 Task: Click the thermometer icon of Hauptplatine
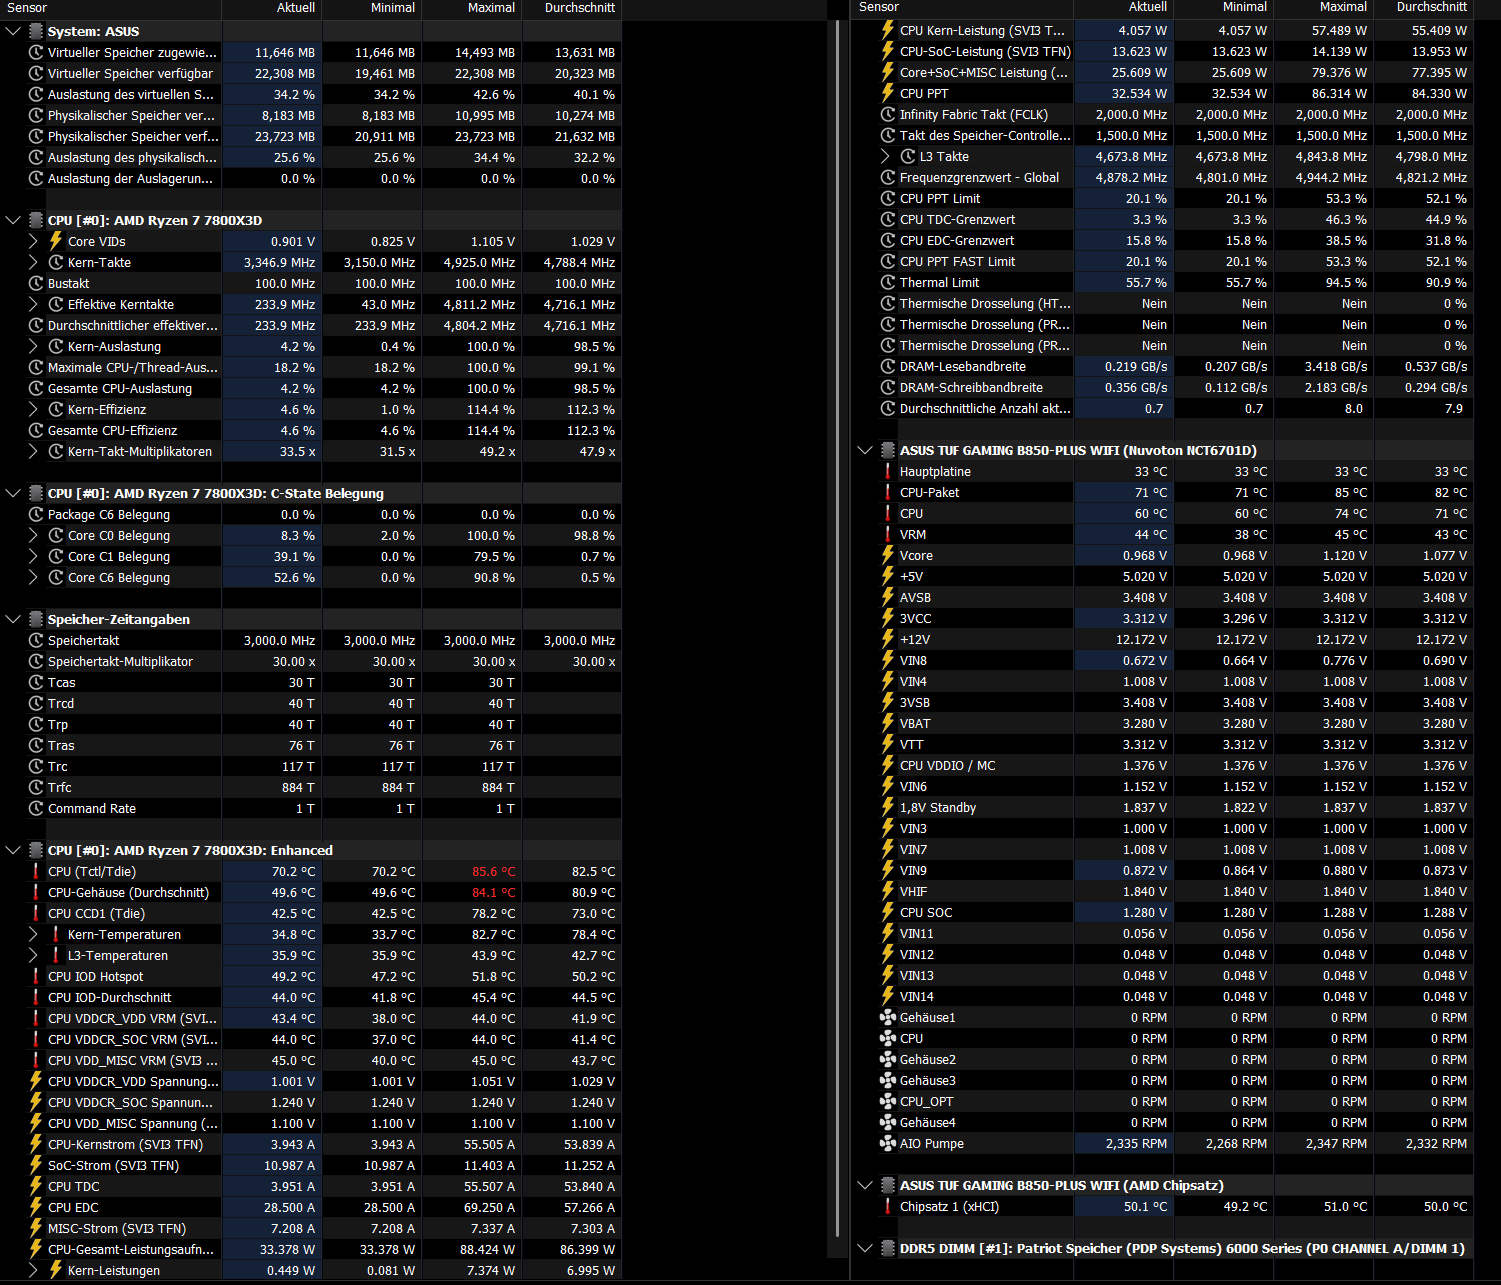888,471
